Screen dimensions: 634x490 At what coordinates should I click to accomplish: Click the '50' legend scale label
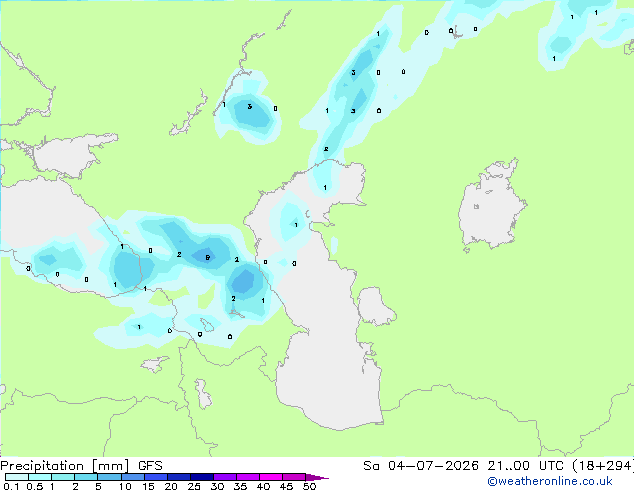click(309, 486)
